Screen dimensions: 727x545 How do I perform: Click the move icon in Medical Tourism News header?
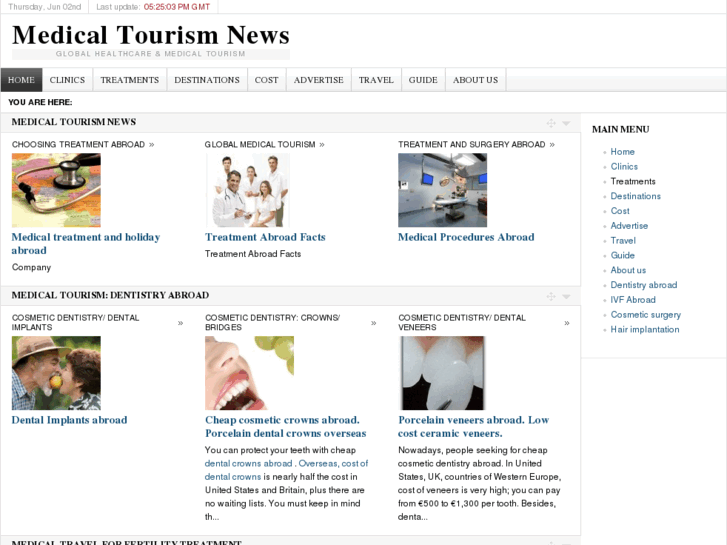[x=551, y=123]
